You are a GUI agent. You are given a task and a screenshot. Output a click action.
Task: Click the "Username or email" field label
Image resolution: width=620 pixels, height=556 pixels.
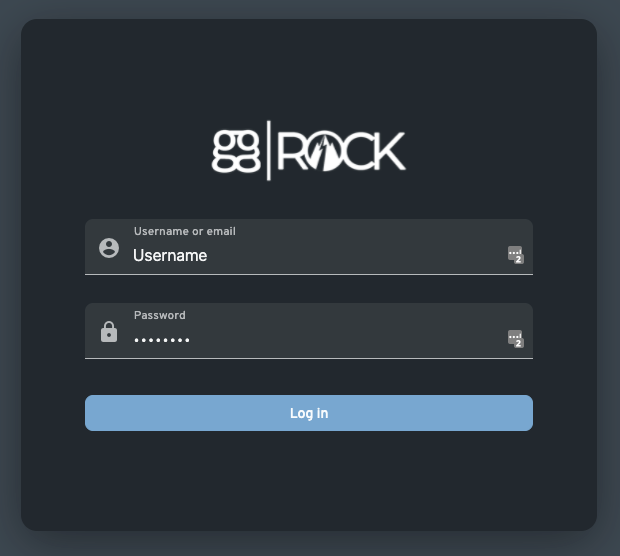coord(185,231)
